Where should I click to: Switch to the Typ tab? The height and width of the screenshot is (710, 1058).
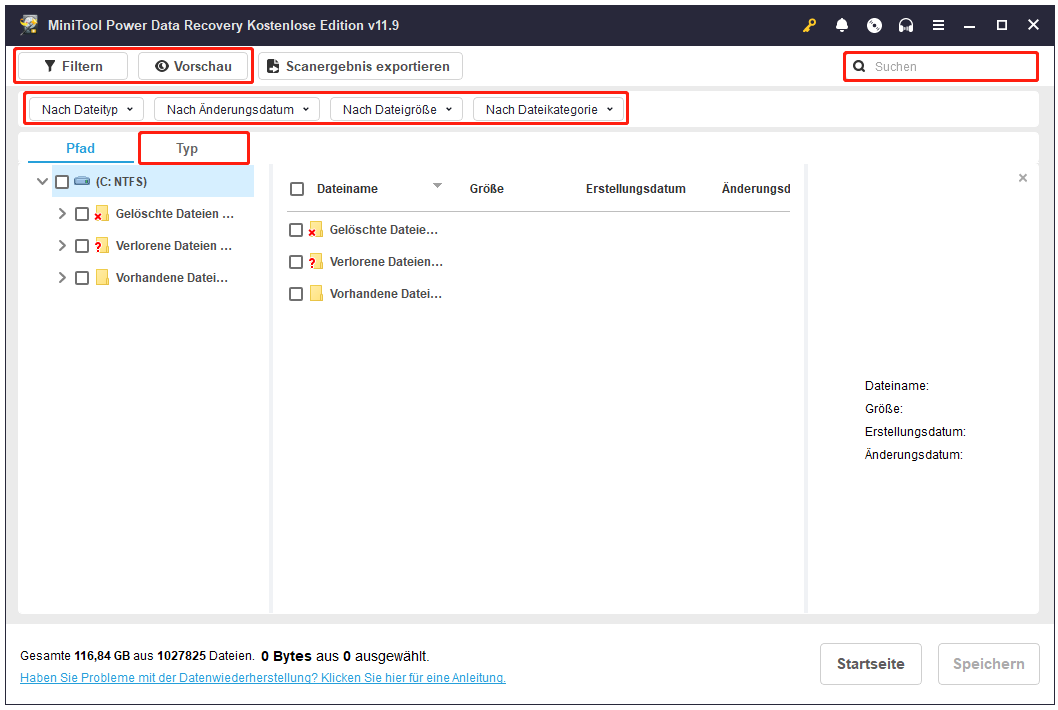[187, 148]
